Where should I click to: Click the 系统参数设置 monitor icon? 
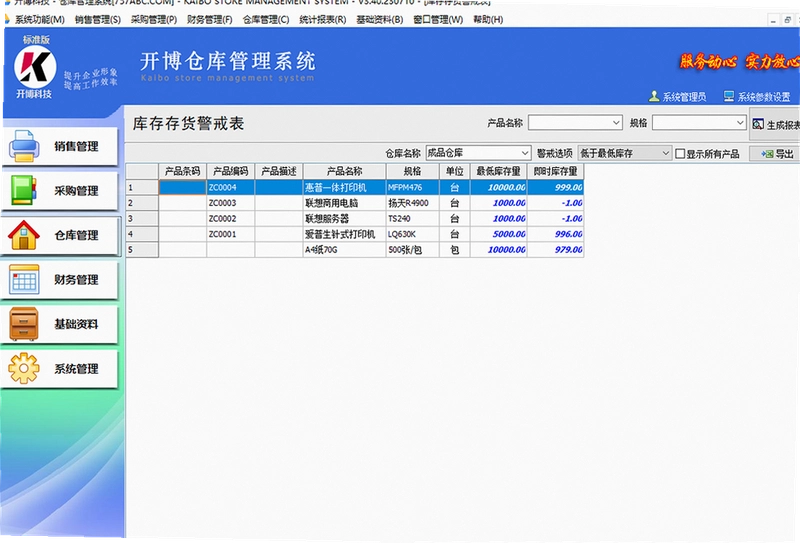point(729,96)
